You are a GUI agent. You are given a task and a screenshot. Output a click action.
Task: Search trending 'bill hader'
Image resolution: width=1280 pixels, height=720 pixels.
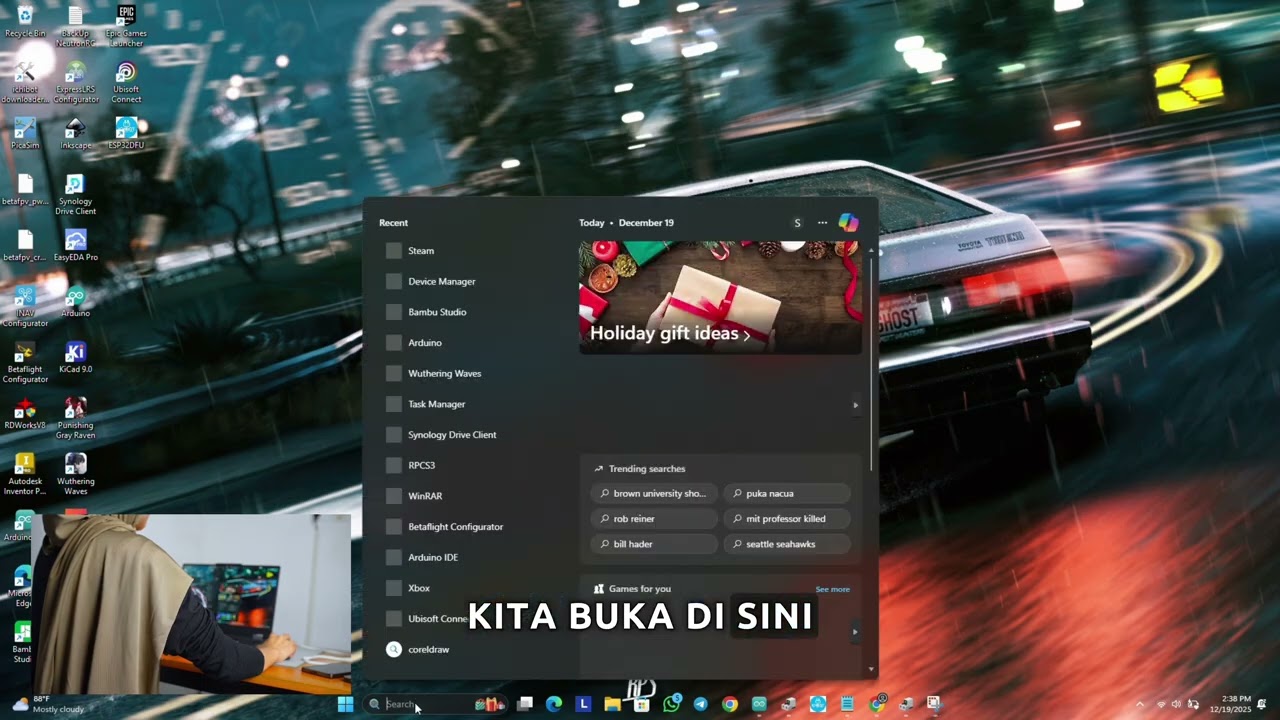tap(654, 545)
